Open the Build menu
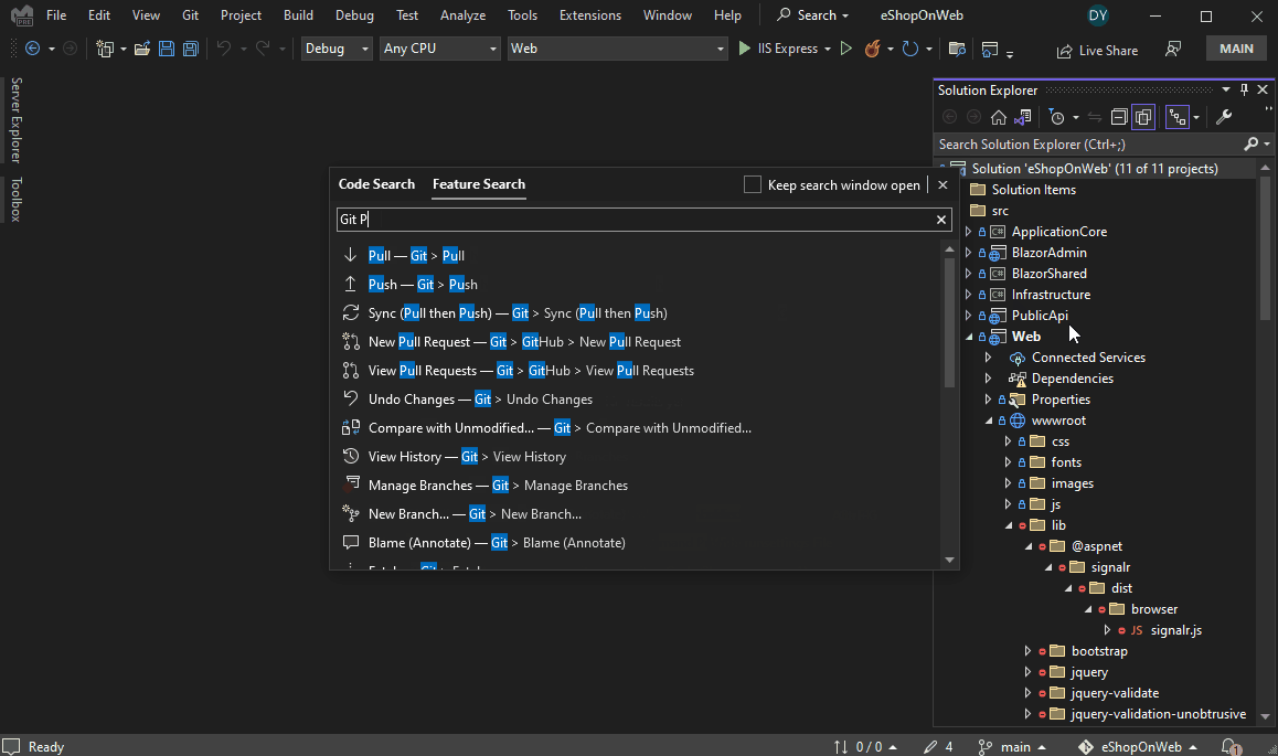Image resolution: width=1278 pixels, height=756 pixels. [298, 15]
